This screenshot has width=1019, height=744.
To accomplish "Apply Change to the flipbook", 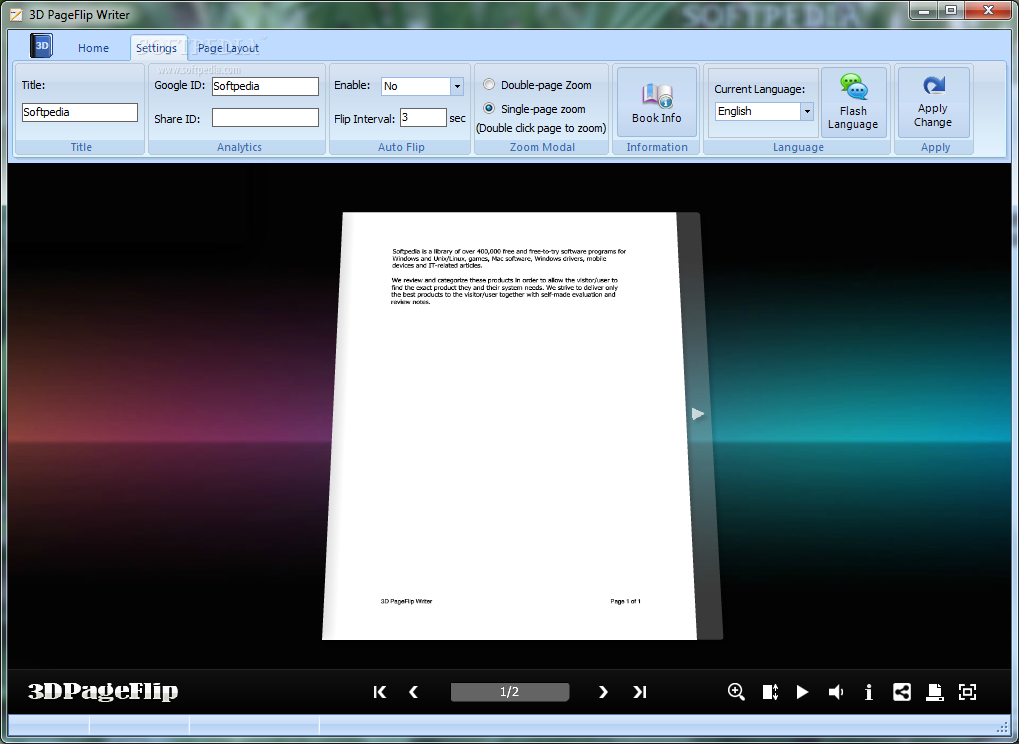I will (933, 102).
